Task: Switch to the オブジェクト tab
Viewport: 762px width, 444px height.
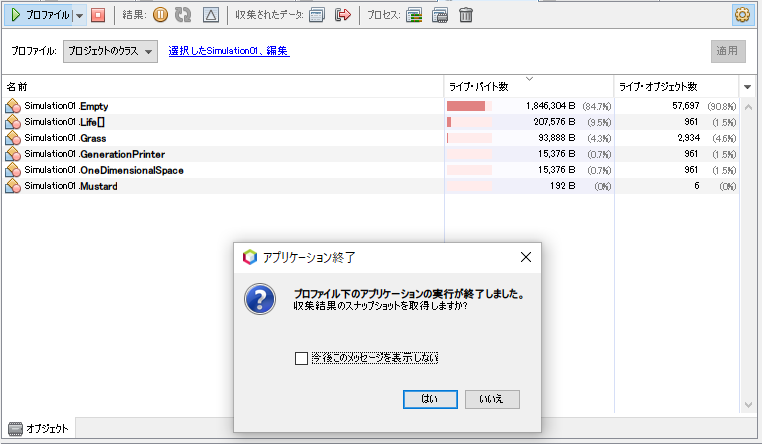Action: 39,428
